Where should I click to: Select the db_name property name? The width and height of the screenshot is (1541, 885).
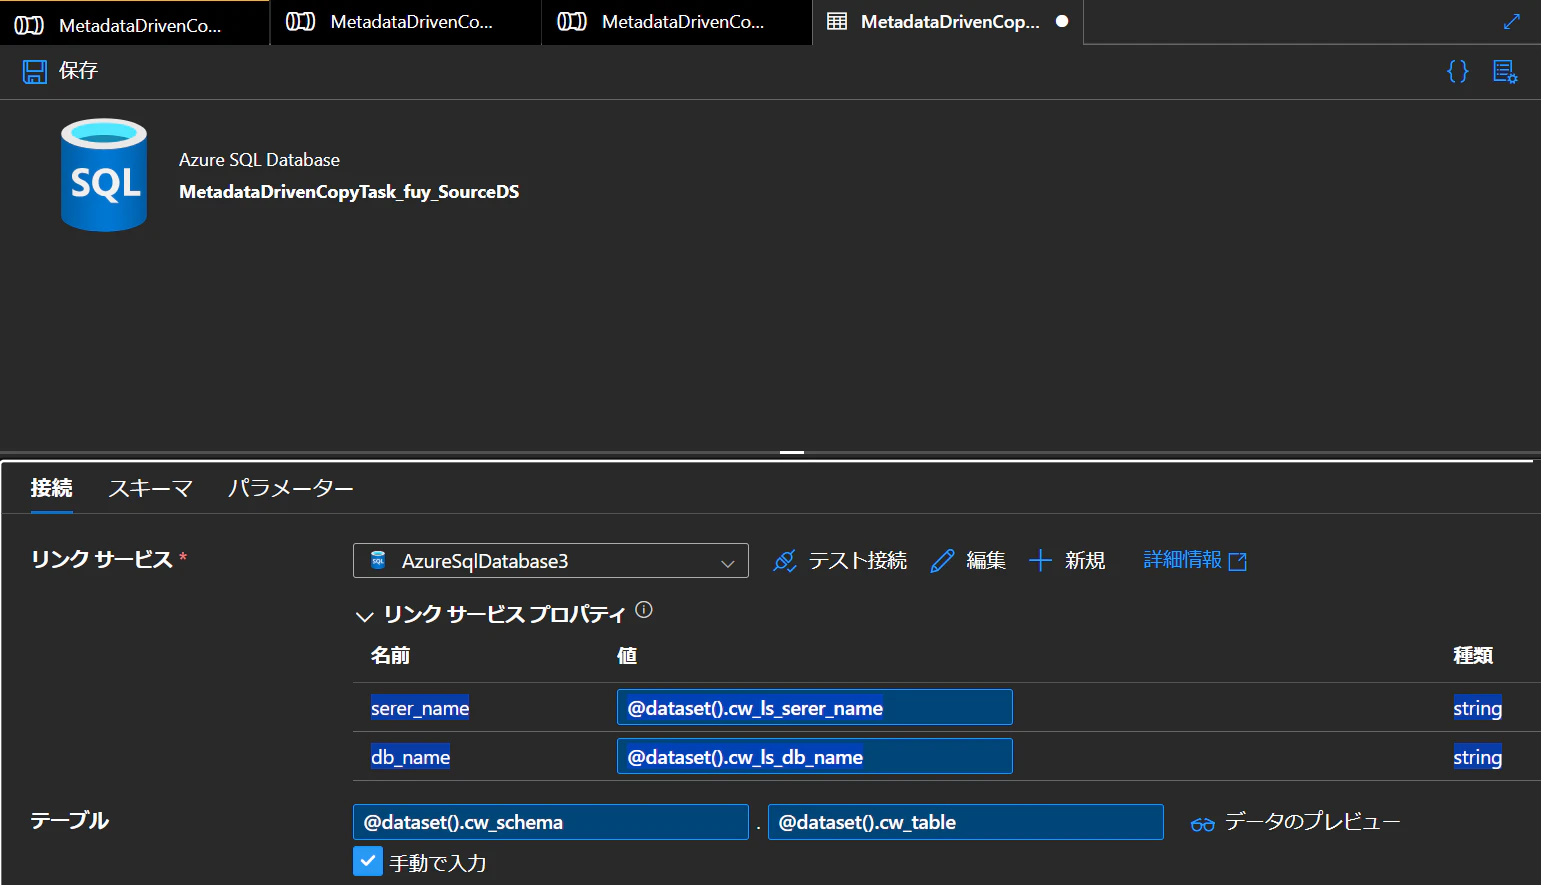[x=411, y=757]
